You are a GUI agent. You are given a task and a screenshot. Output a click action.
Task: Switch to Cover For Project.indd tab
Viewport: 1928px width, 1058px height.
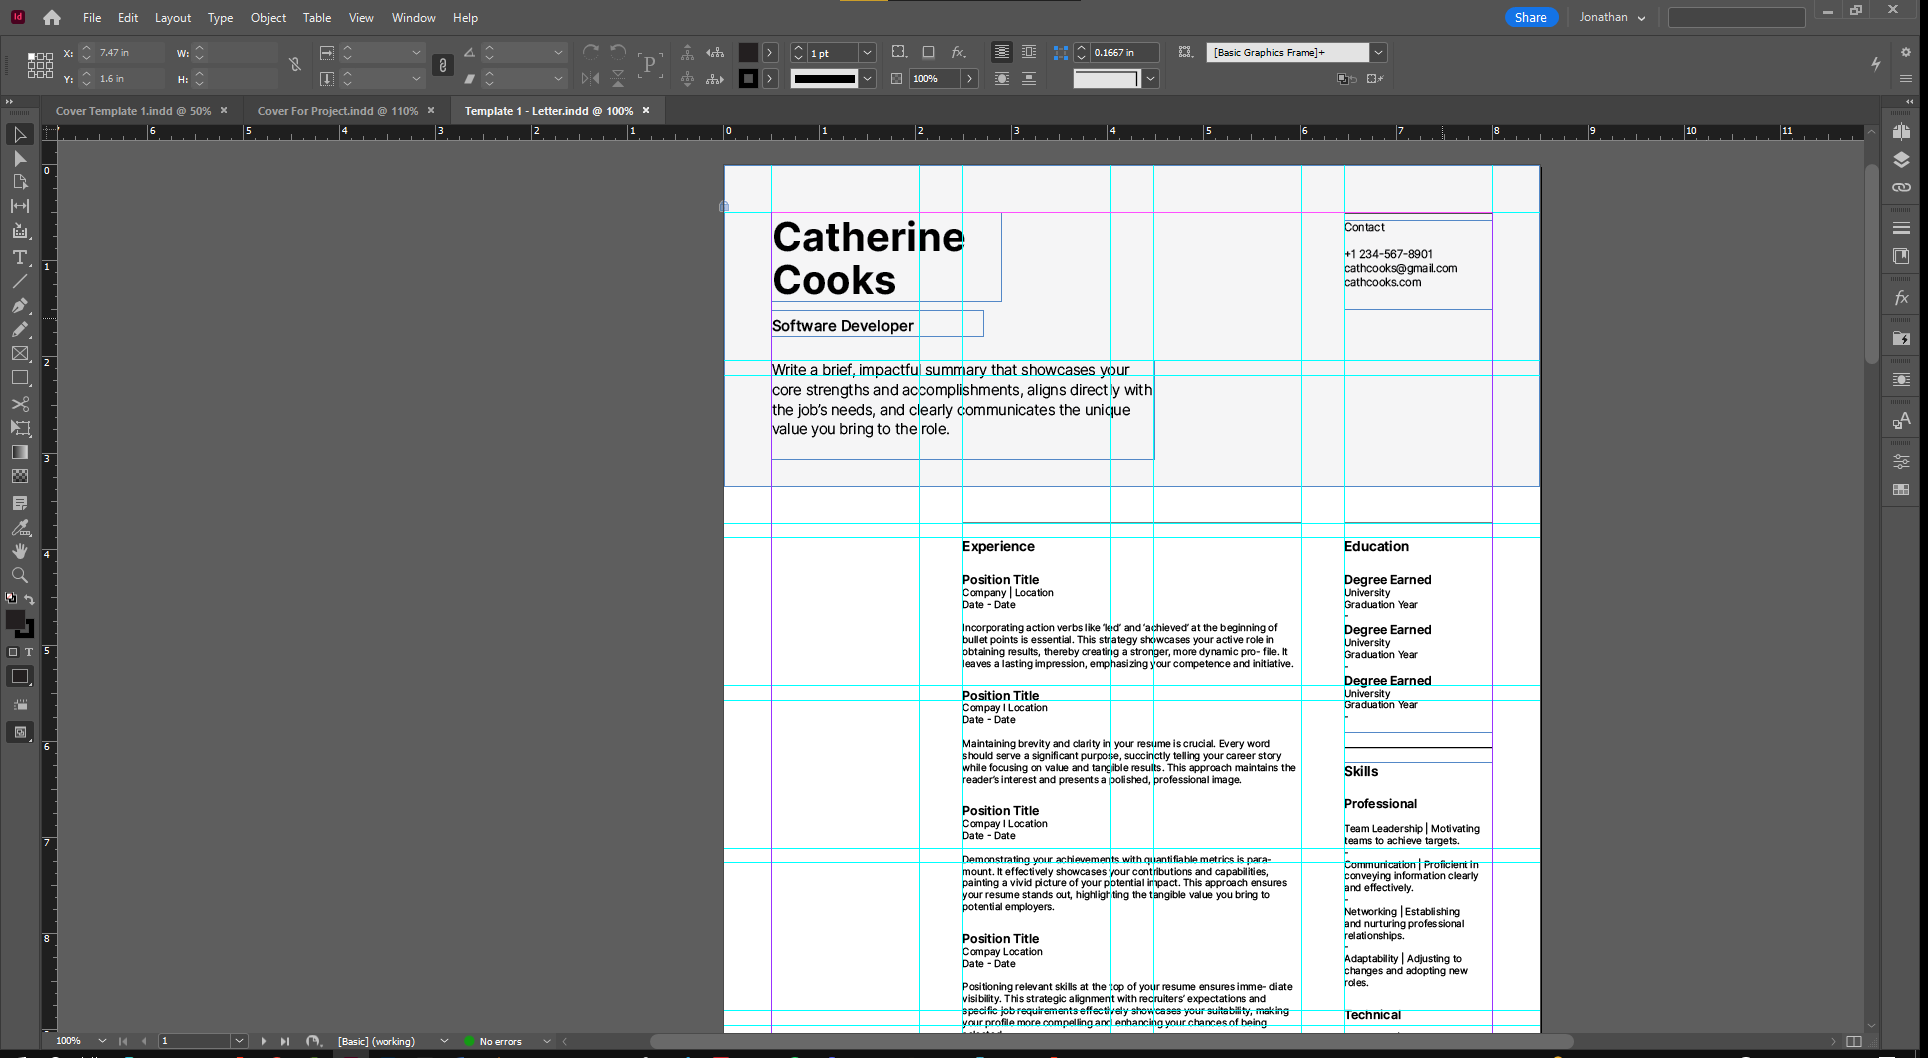(x=337, y=111)
